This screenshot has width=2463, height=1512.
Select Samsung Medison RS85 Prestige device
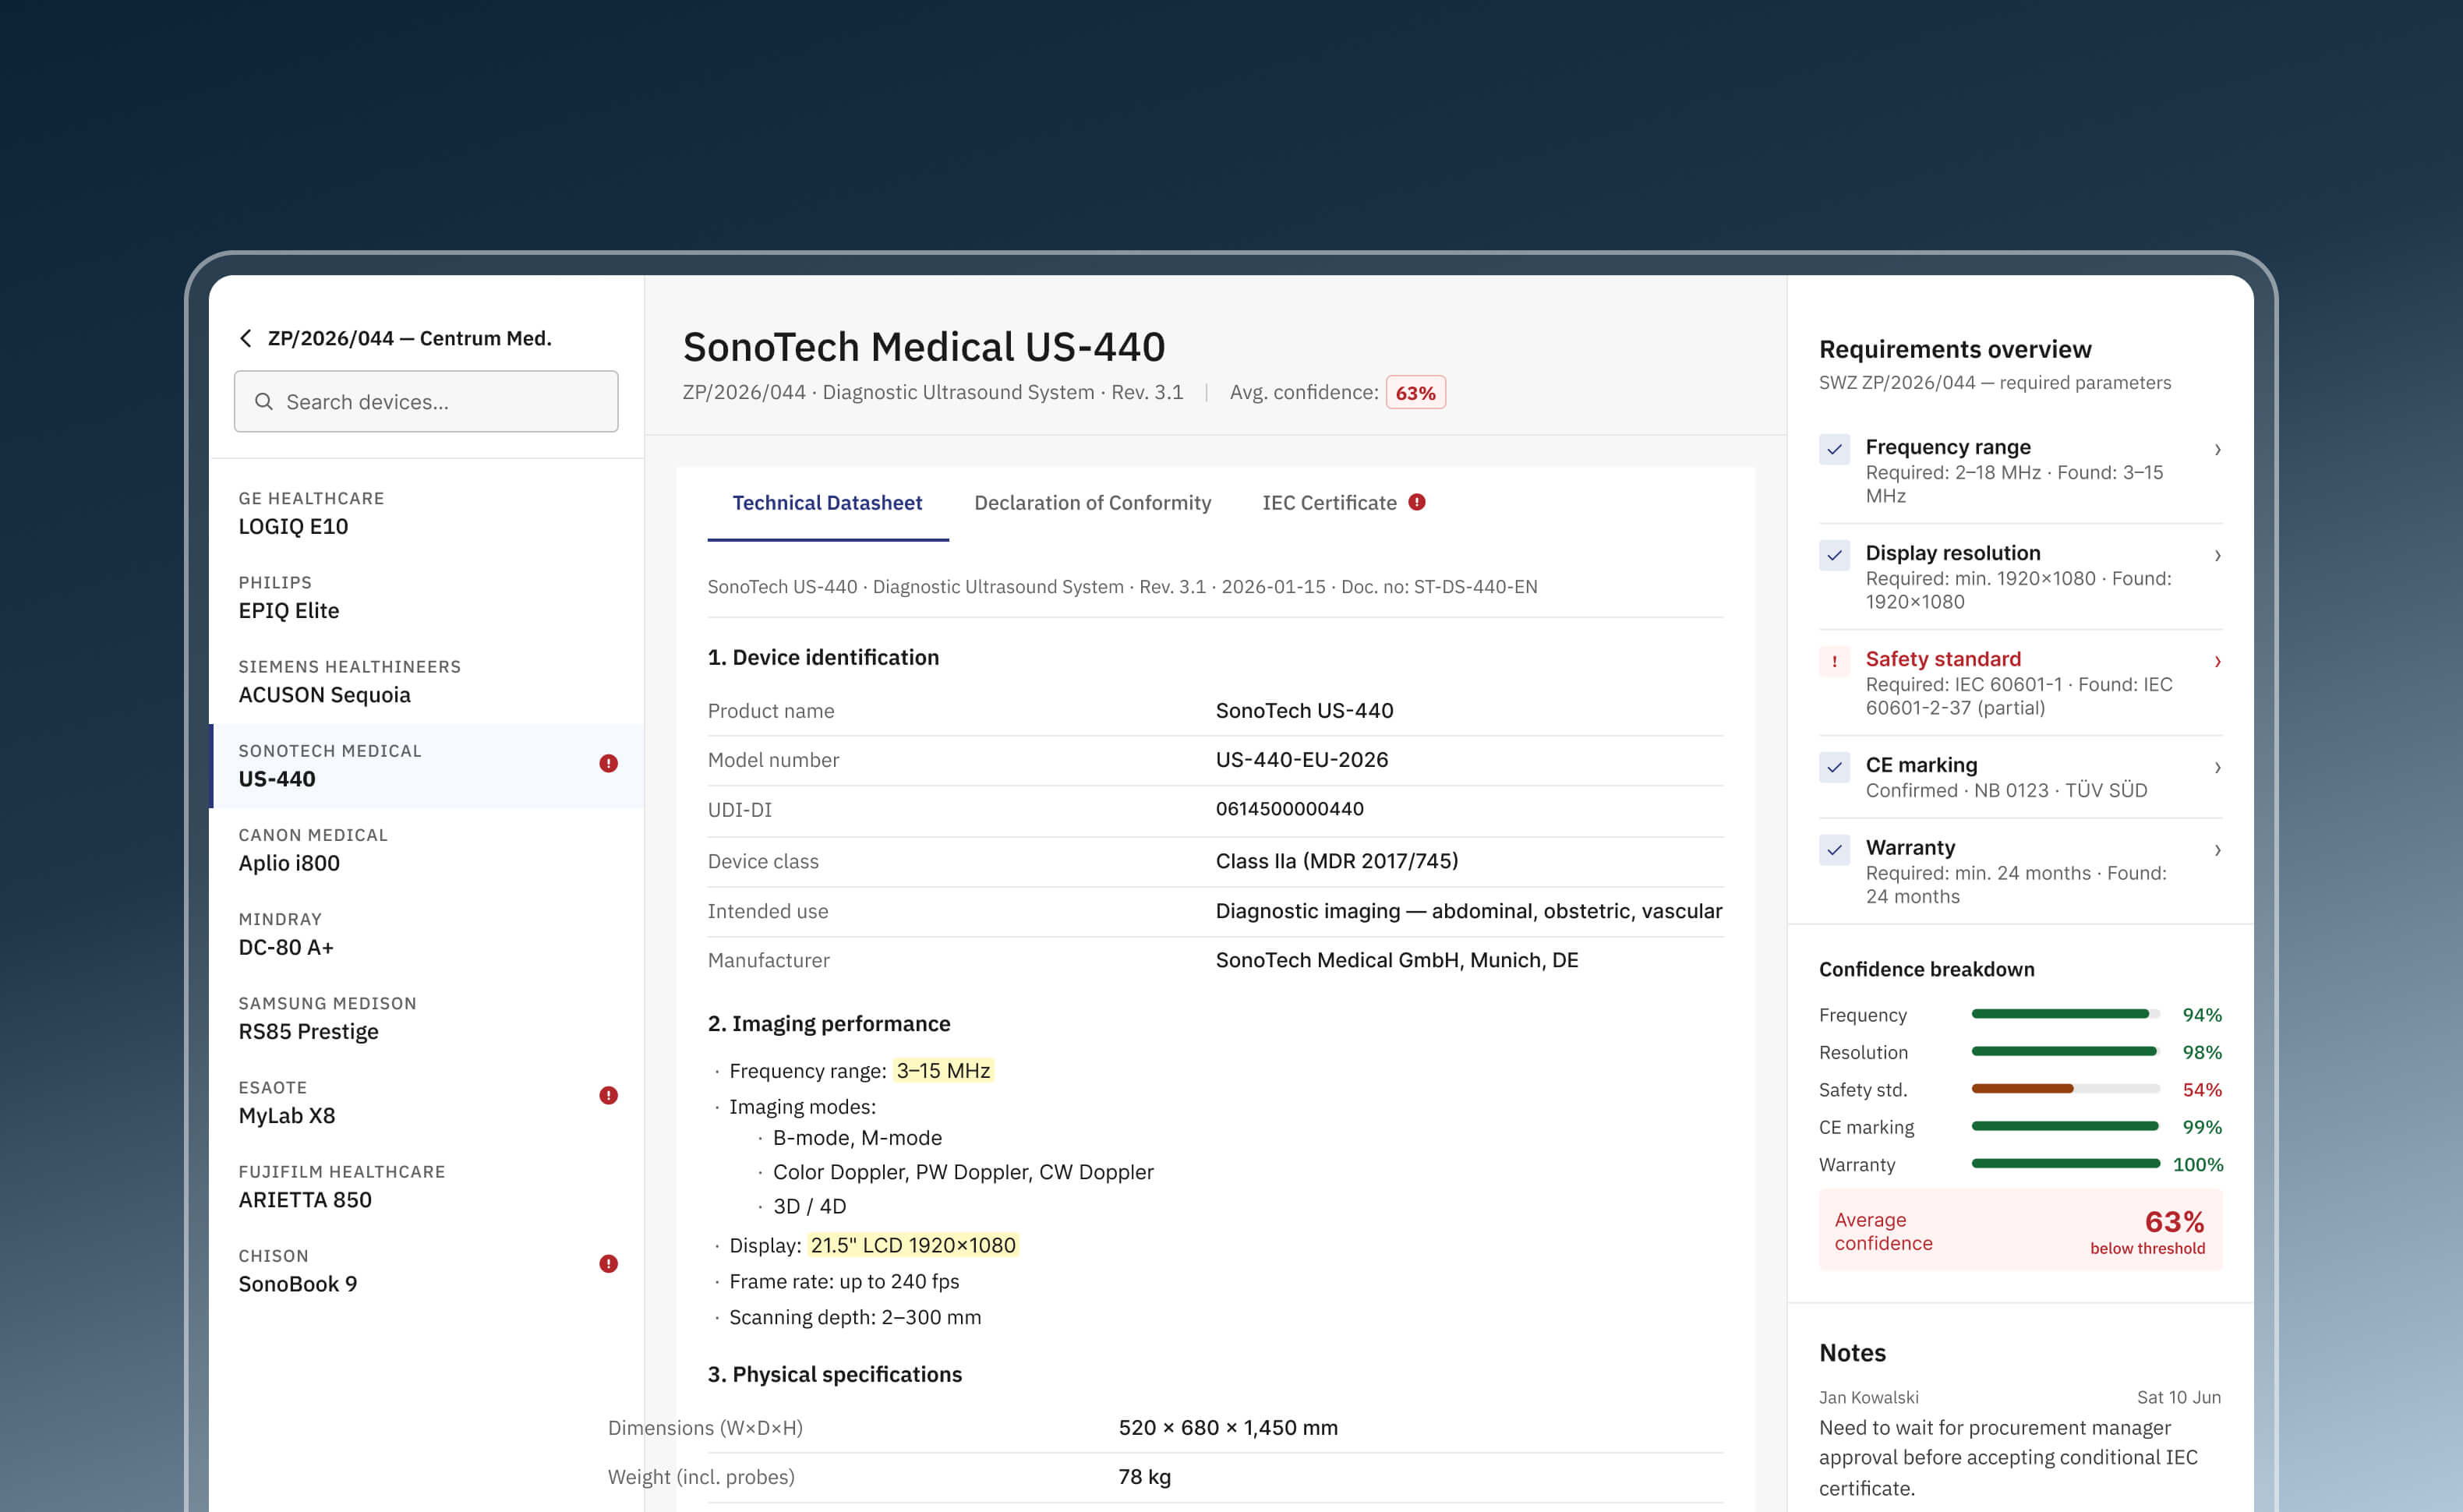coord(427,1018)
